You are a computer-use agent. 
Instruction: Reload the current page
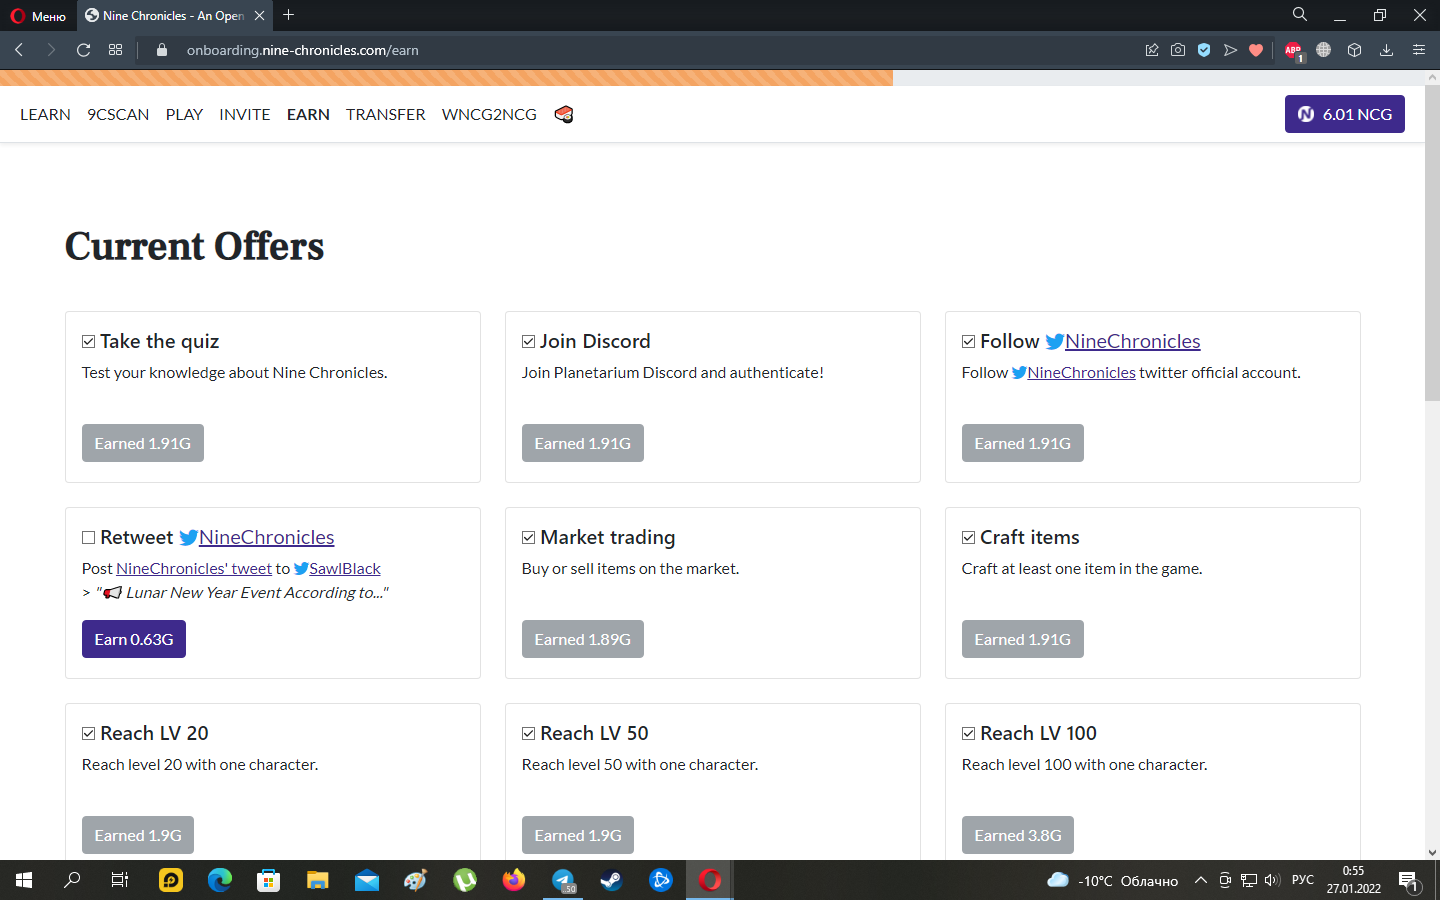[x=84, y=50]
